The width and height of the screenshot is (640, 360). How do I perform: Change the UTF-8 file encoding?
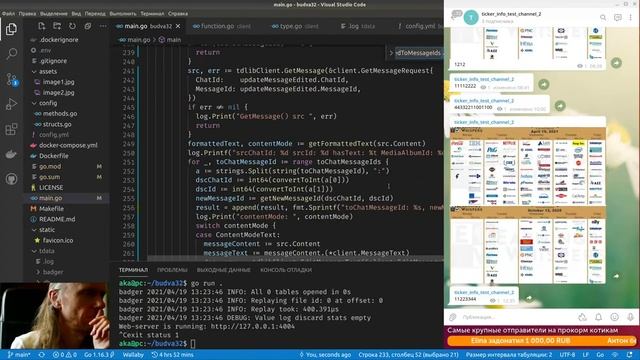point(567,355)
